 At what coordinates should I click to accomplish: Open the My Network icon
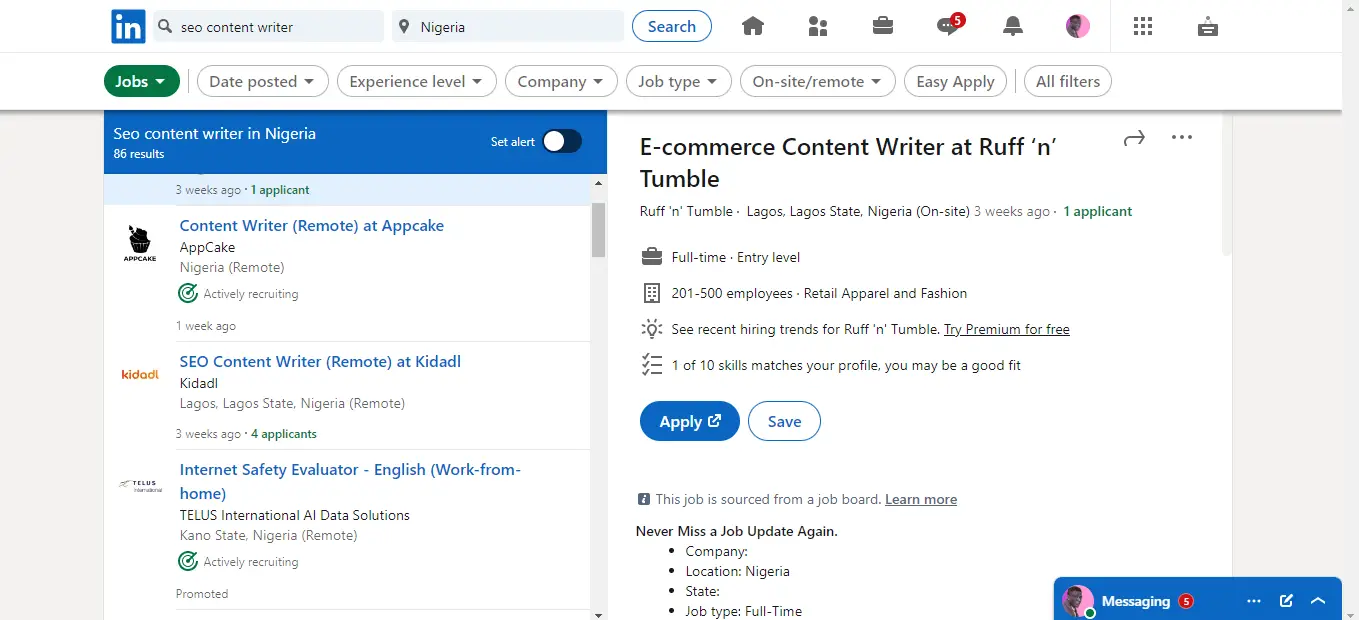coord(818,26)
